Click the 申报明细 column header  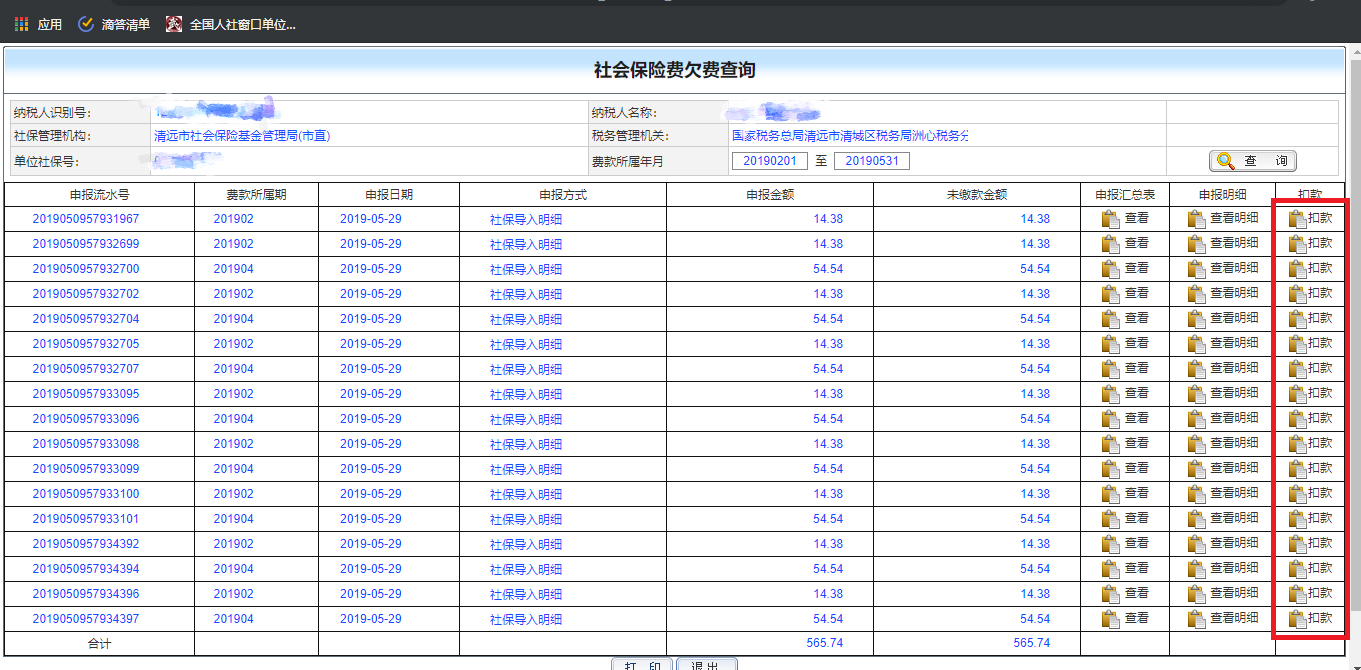click(x=1222, y=195)
